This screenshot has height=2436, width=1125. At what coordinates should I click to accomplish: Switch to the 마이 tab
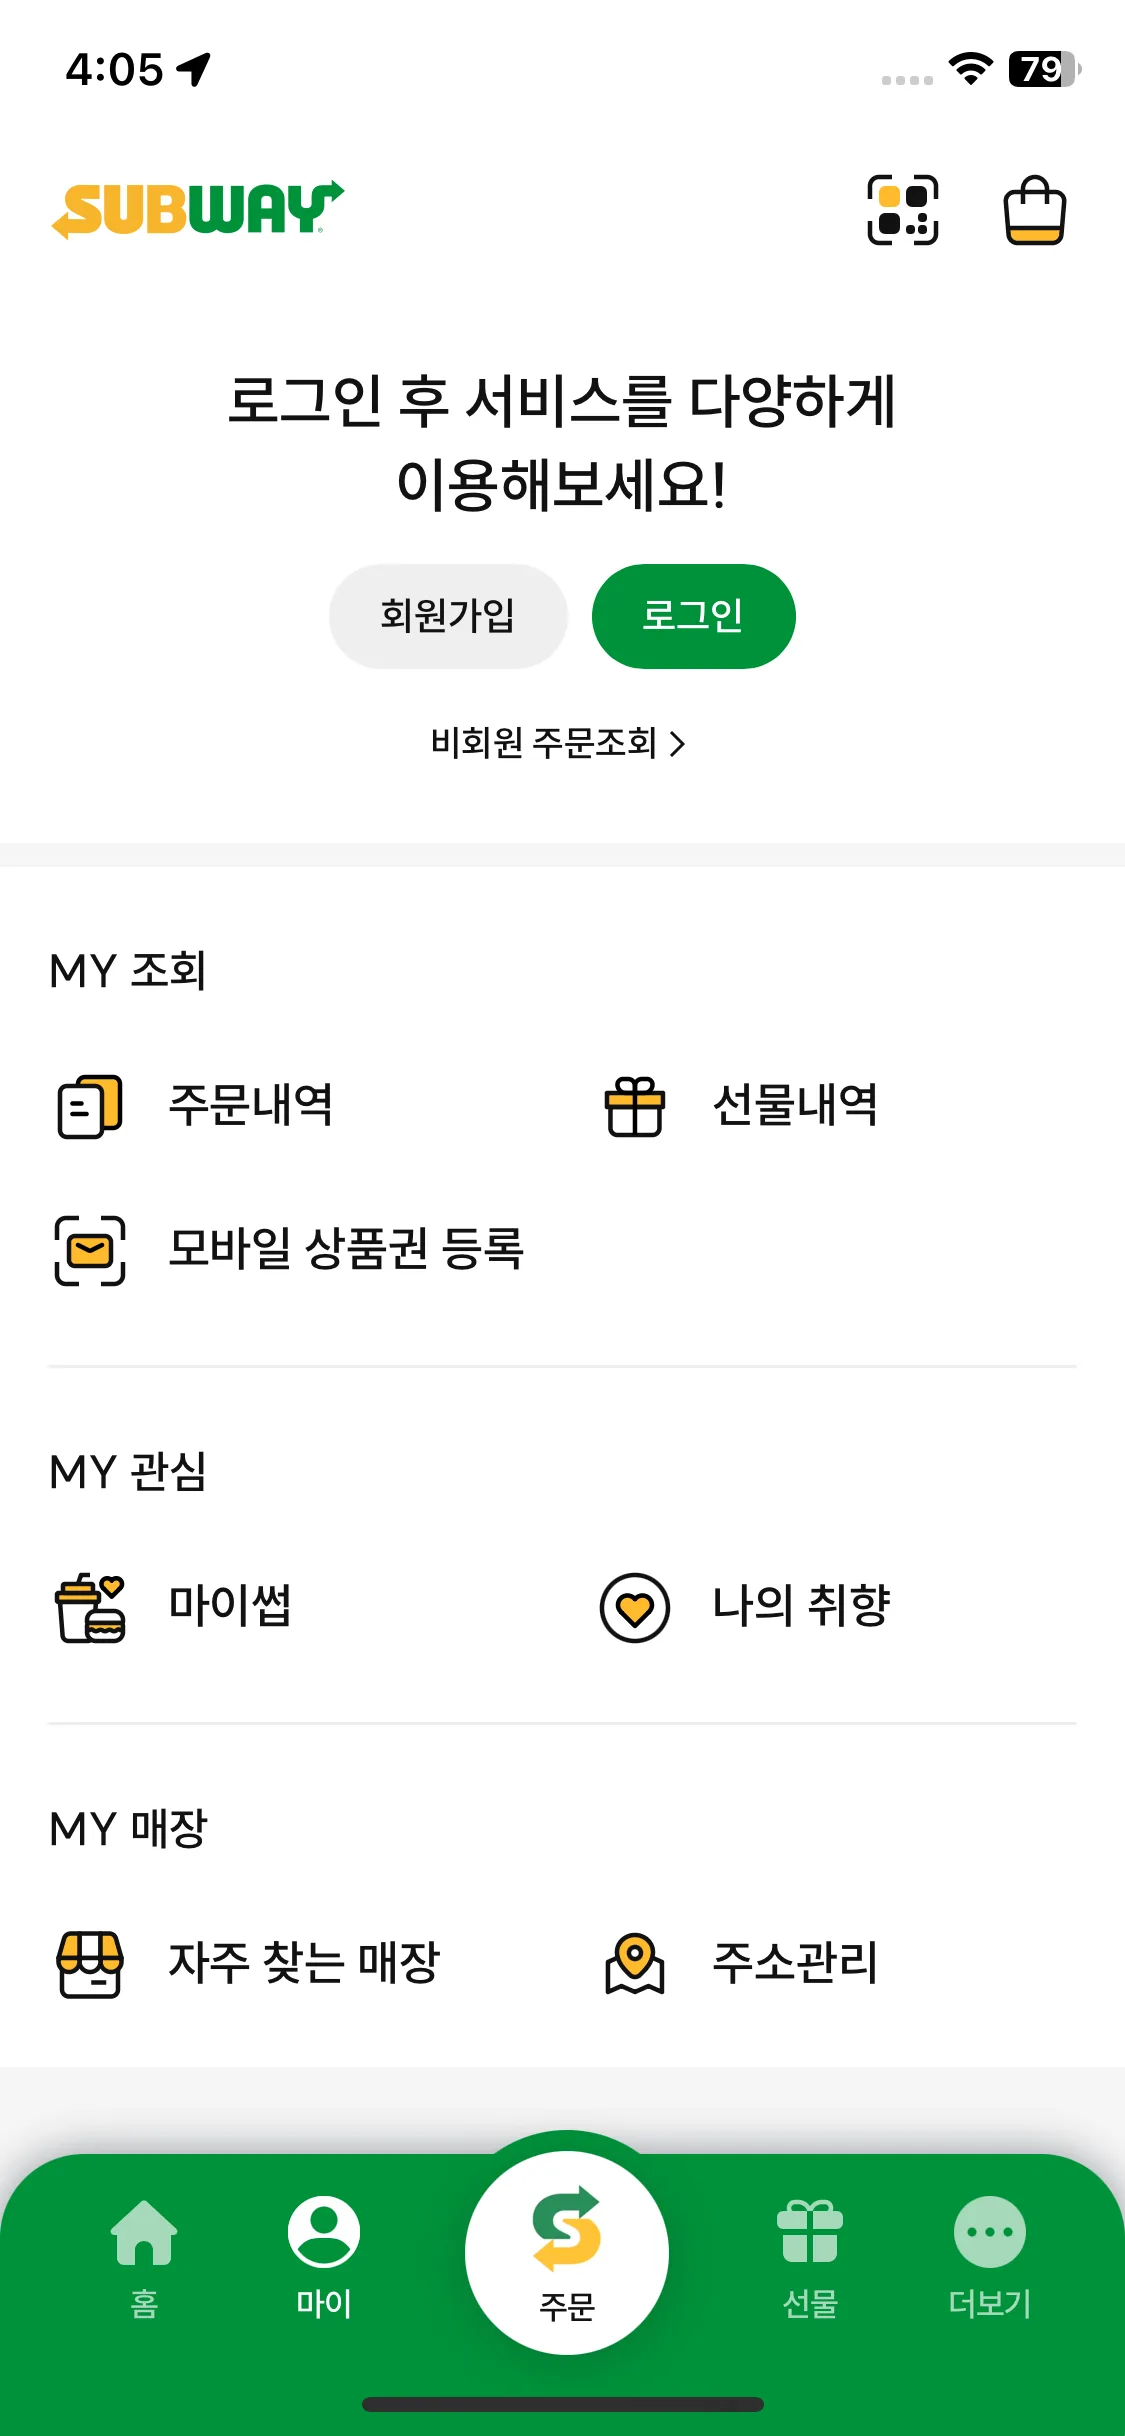tap(324, 2258)
